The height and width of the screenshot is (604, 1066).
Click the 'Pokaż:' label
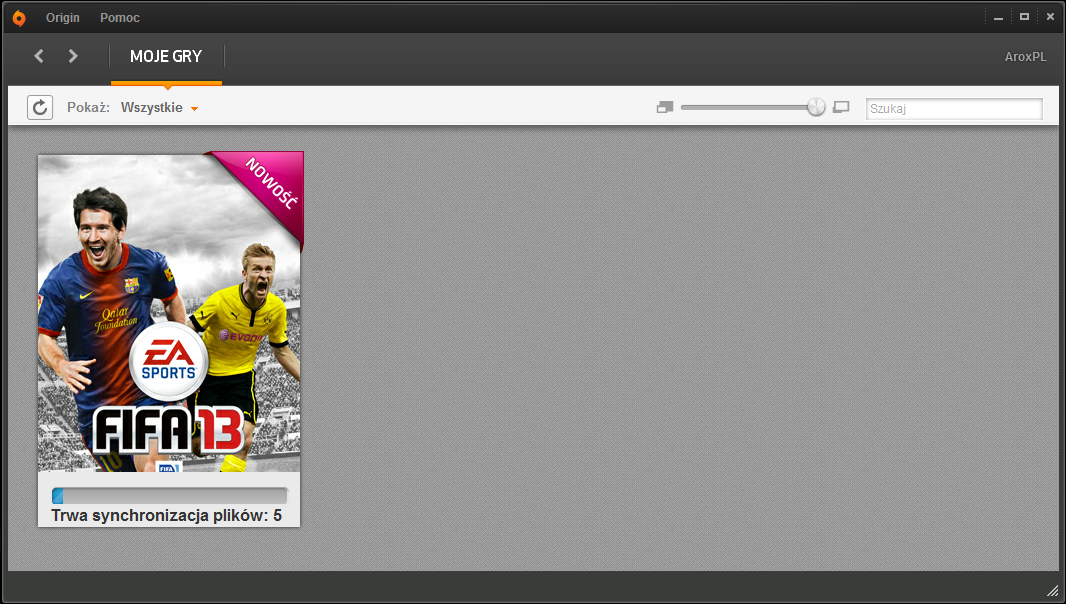pos(88,107)
